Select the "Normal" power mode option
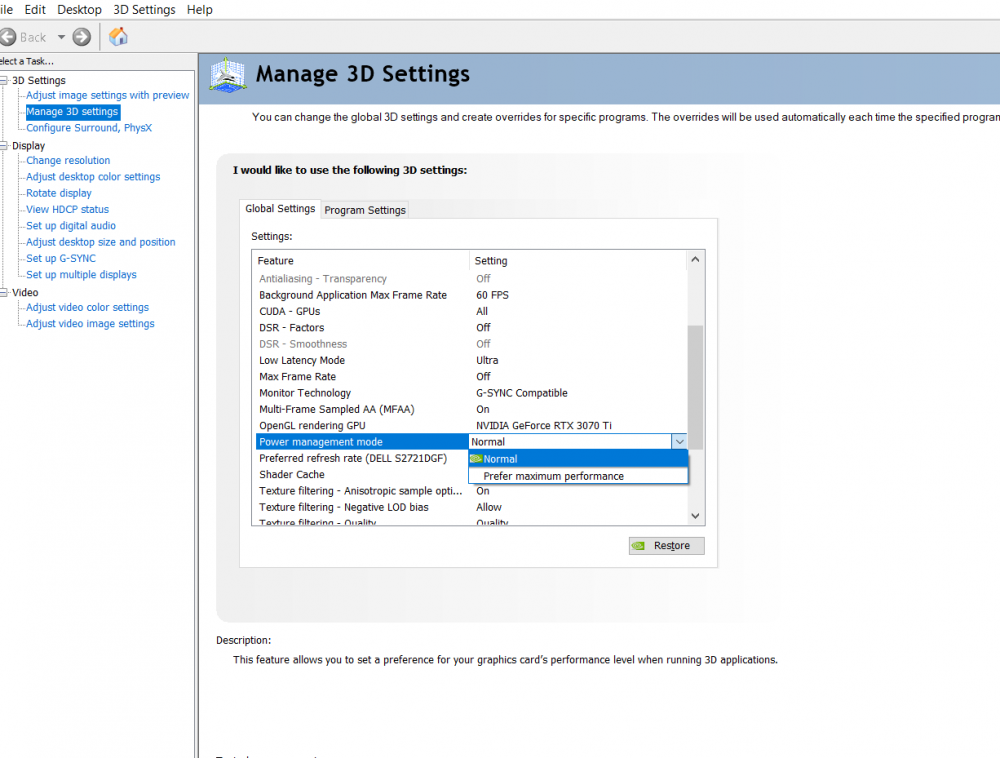Viewport: 1000px width, 758px height. pyautogui.click(x=500, y=459)
